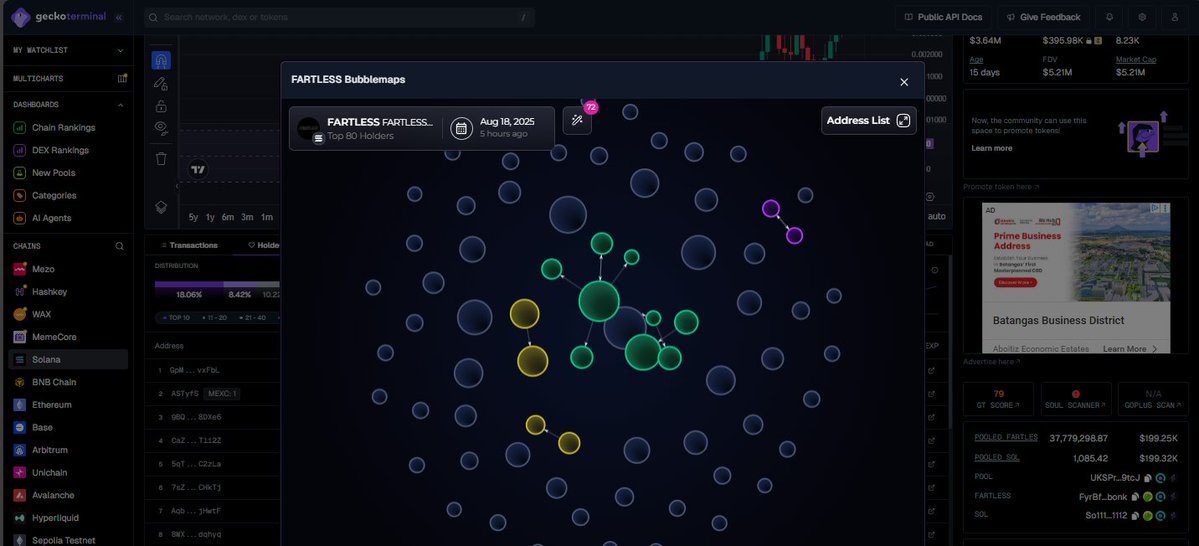Toggle lock all drawings padlock

[161, 106]
